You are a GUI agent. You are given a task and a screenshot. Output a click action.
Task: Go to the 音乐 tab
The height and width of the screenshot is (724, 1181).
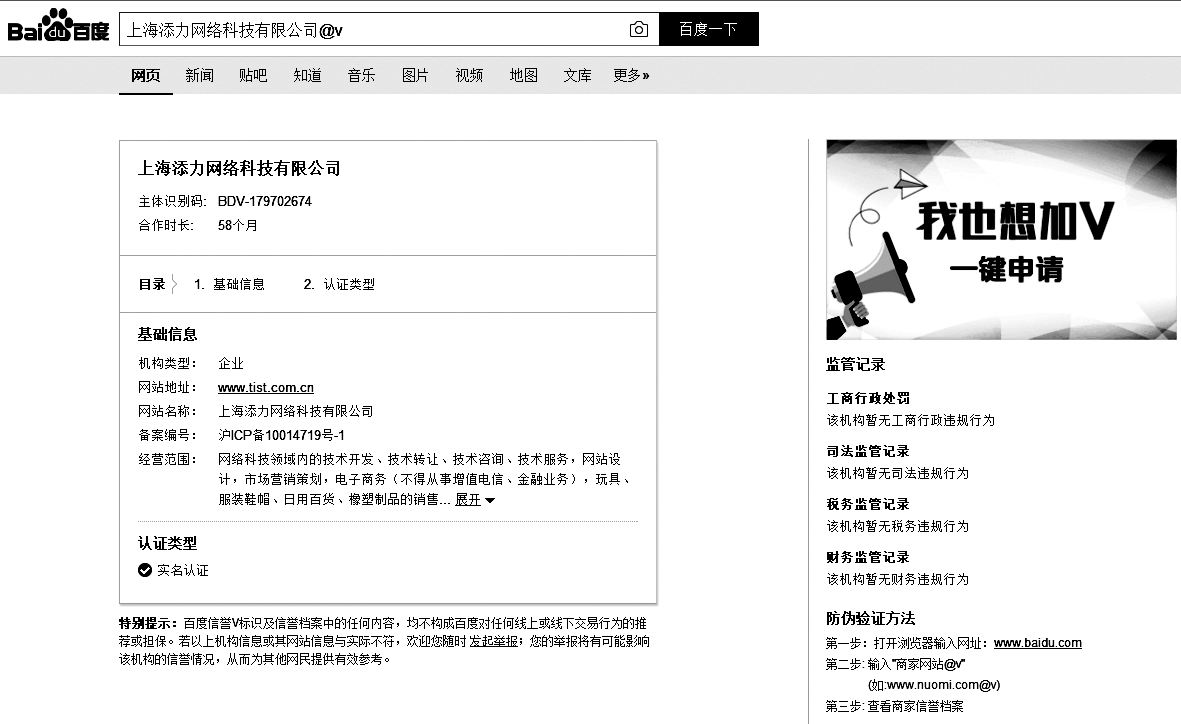click(x=361, y=75)
